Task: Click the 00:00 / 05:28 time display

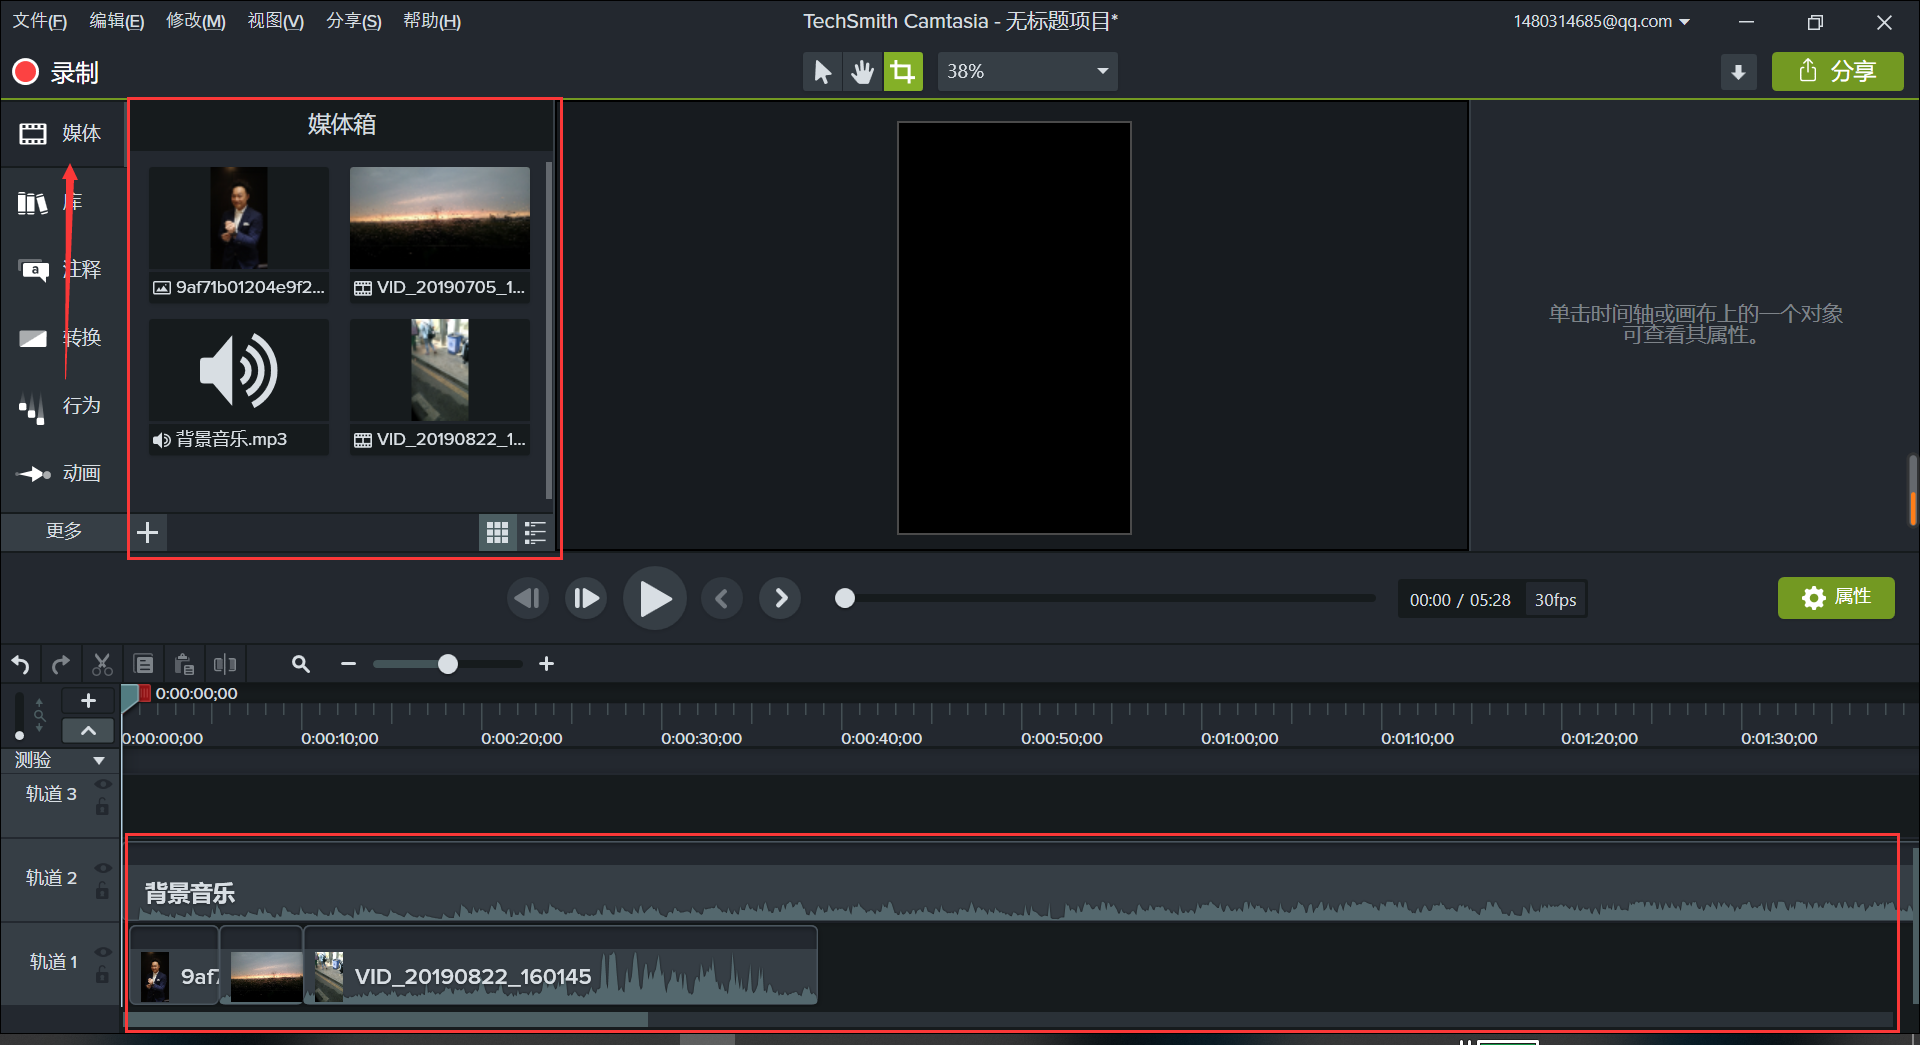Action: click(1460, 600)
